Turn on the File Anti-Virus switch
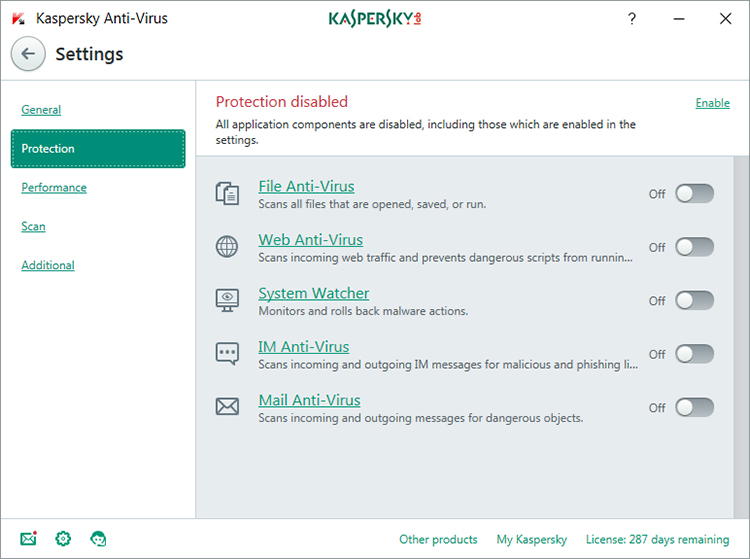Image resolution: width=750 pixels, height=559 pixels. tap(694, 194)
